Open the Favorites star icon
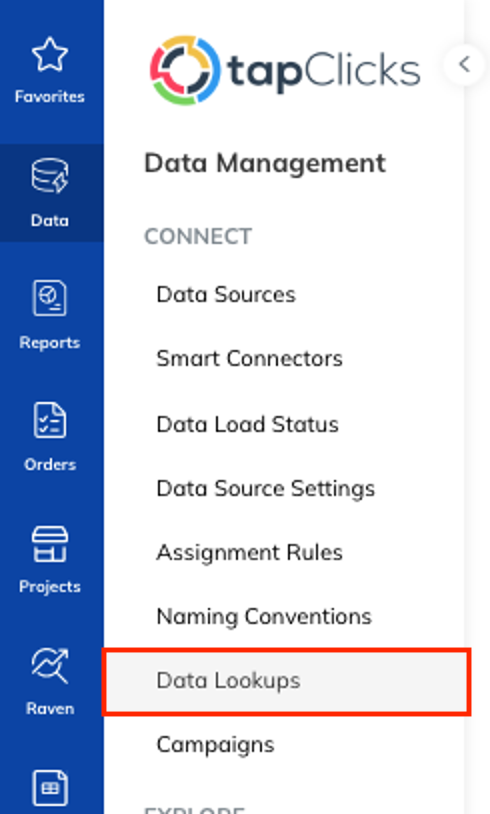This screenshot has width=490, height=814. [x=50, y=54]
